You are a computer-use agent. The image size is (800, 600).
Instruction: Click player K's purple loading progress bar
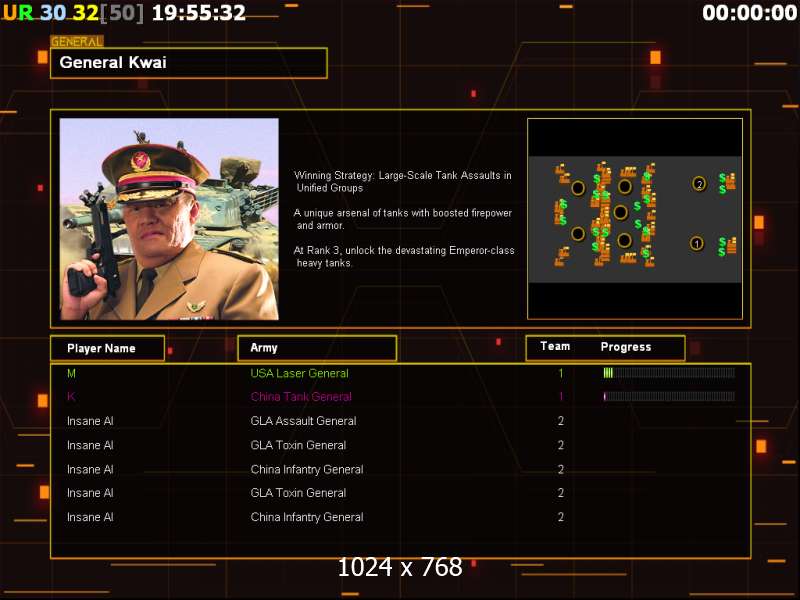pyautogui.click(x=669, y=396)
